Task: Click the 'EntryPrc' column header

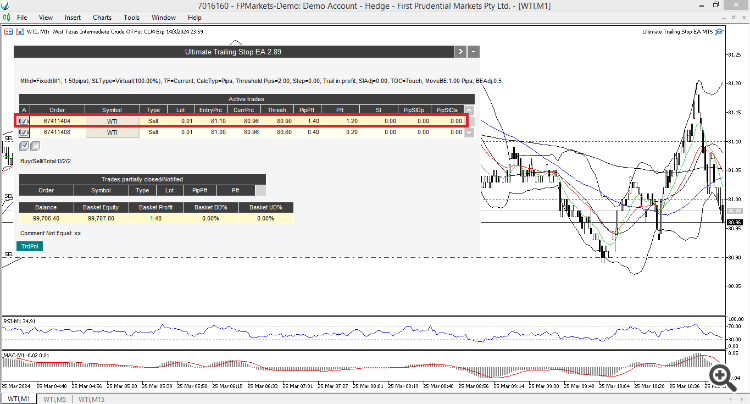Action: tap(210, 110)
